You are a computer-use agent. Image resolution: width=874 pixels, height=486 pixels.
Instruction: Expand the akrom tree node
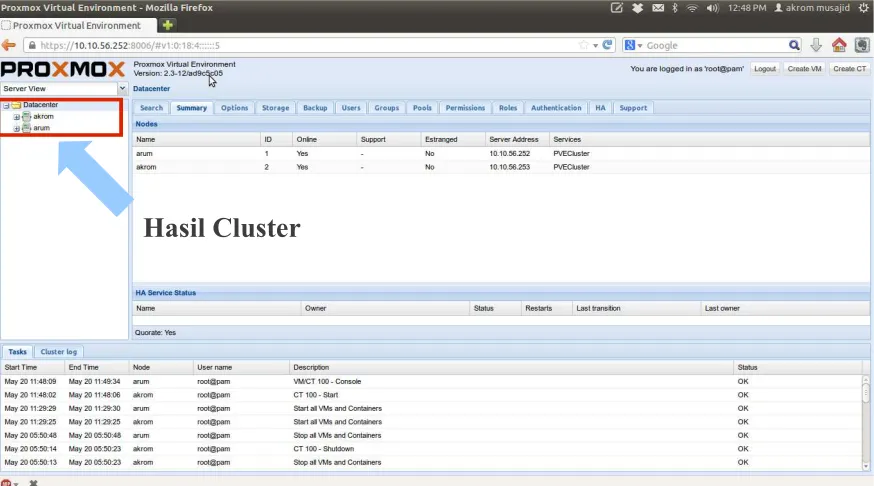tap(17, 117)
